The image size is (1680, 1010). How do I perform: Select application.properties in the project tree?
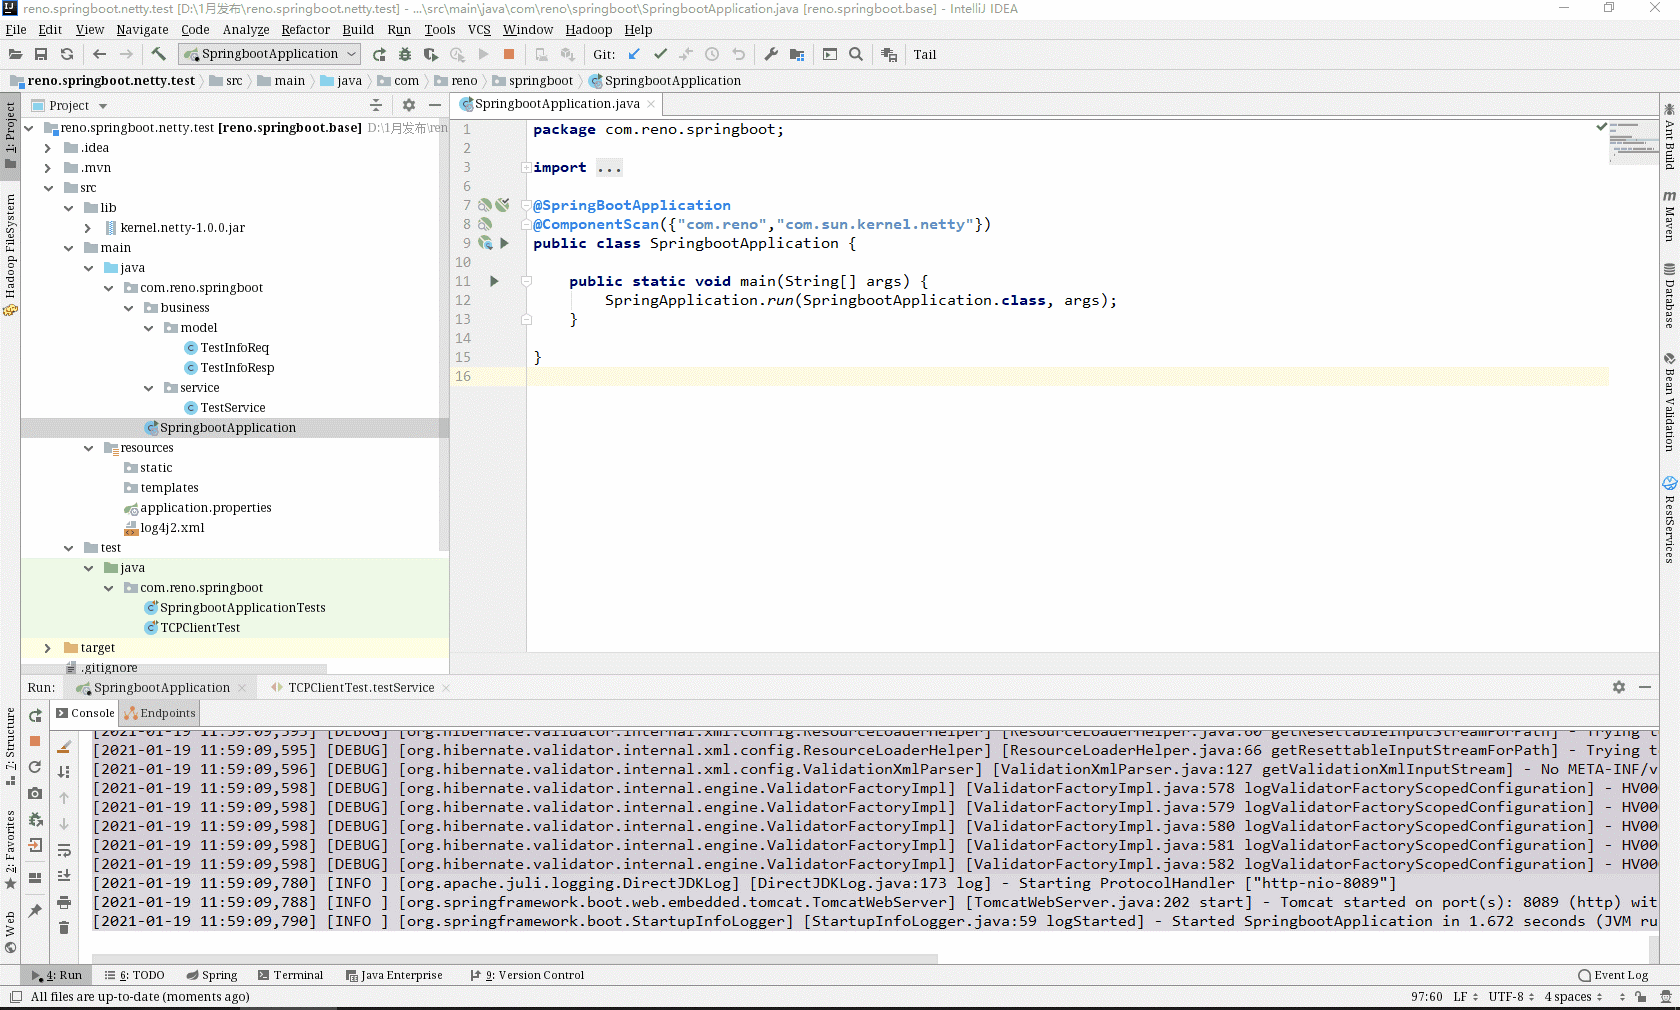(x=205, y=508)
